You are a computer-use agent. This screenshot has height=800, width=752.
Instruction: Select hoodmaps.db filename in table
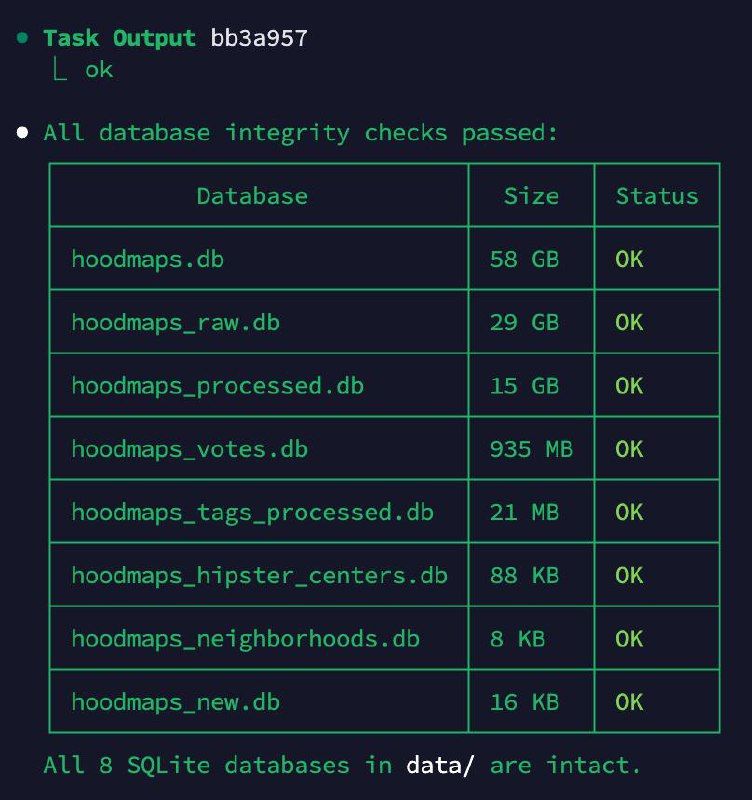147,259
